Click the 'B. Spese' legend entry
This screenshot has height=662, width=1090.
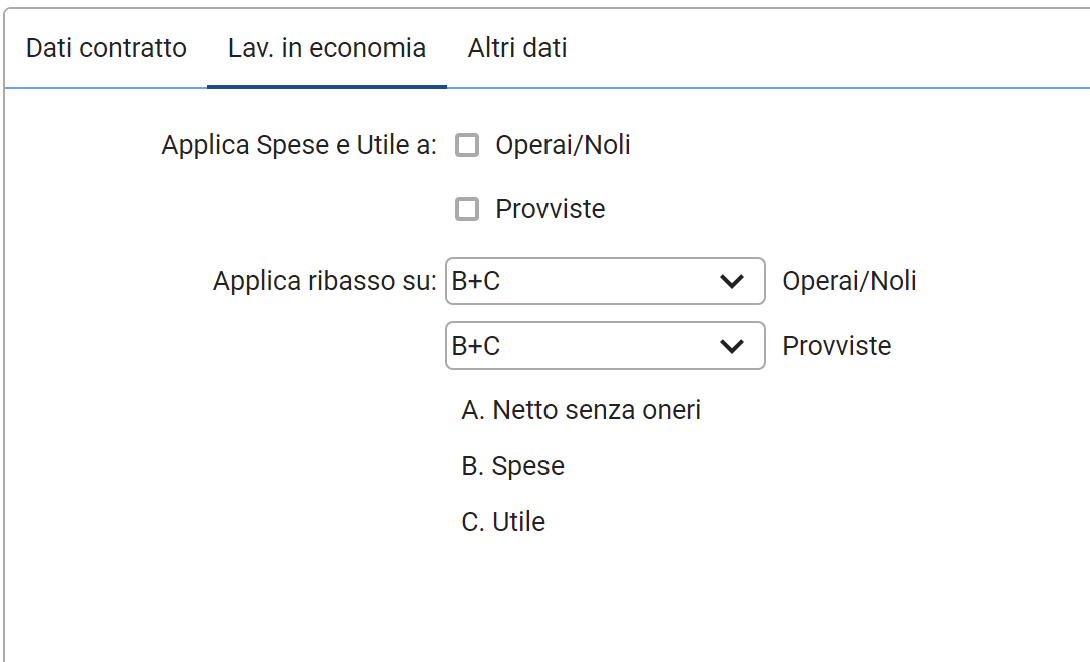pyautogui.click(x=513, y=466)
